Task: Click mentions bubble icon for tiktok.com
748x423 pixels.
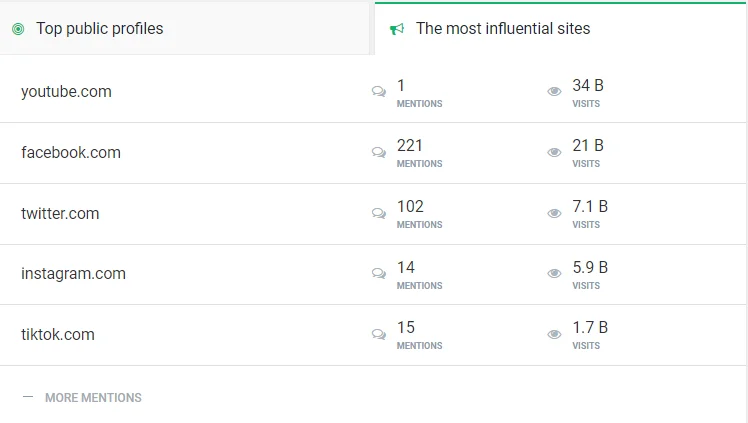Action: click(379, 334)
